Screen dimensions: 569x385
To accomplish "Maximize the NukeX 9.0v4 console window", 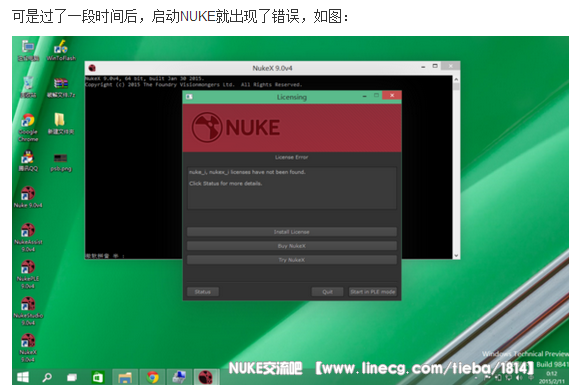I will (435, 66).
